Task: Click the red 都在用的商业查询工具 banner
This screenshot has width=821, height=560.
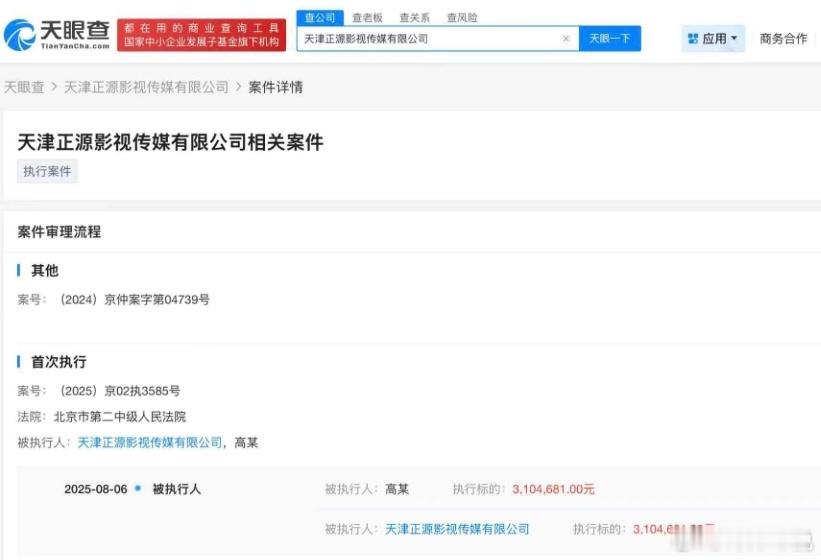Action: [202, 35]
